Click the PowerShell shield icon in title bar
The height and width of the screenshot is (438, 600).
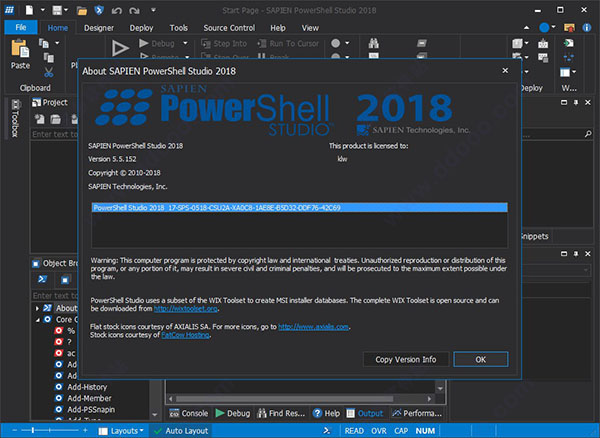[x=99, y=10]
